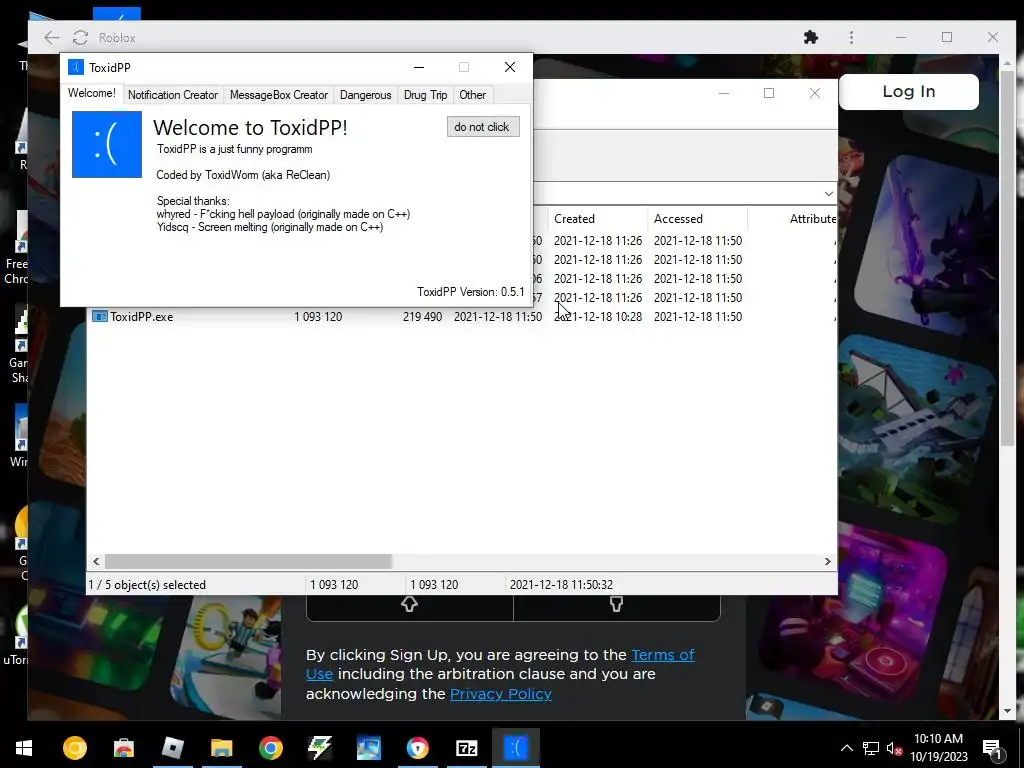The width and height of the screenshot is (1024, 768).
Task: Open the browser three-dot menu
Action: pyautogui.click(x=851, y=37)
